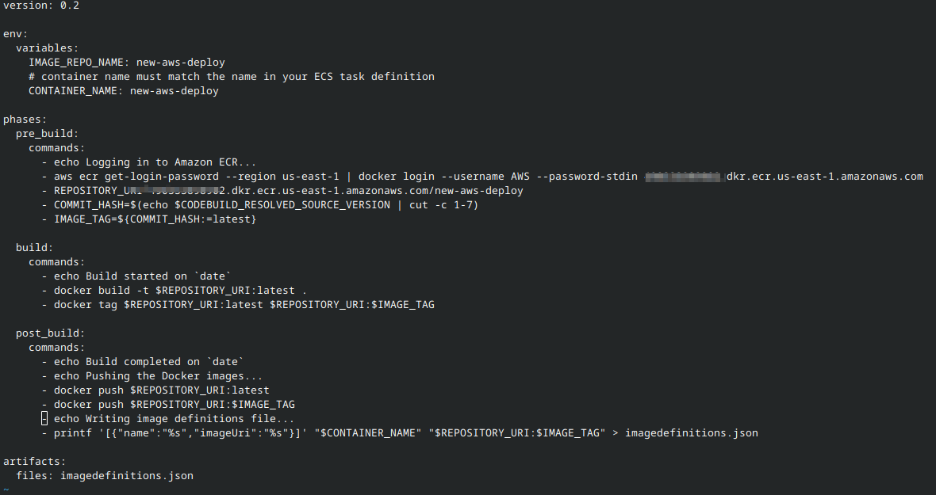Click the comment about ECS task definition
Screen dimensions: 936x495
(231, 76)
